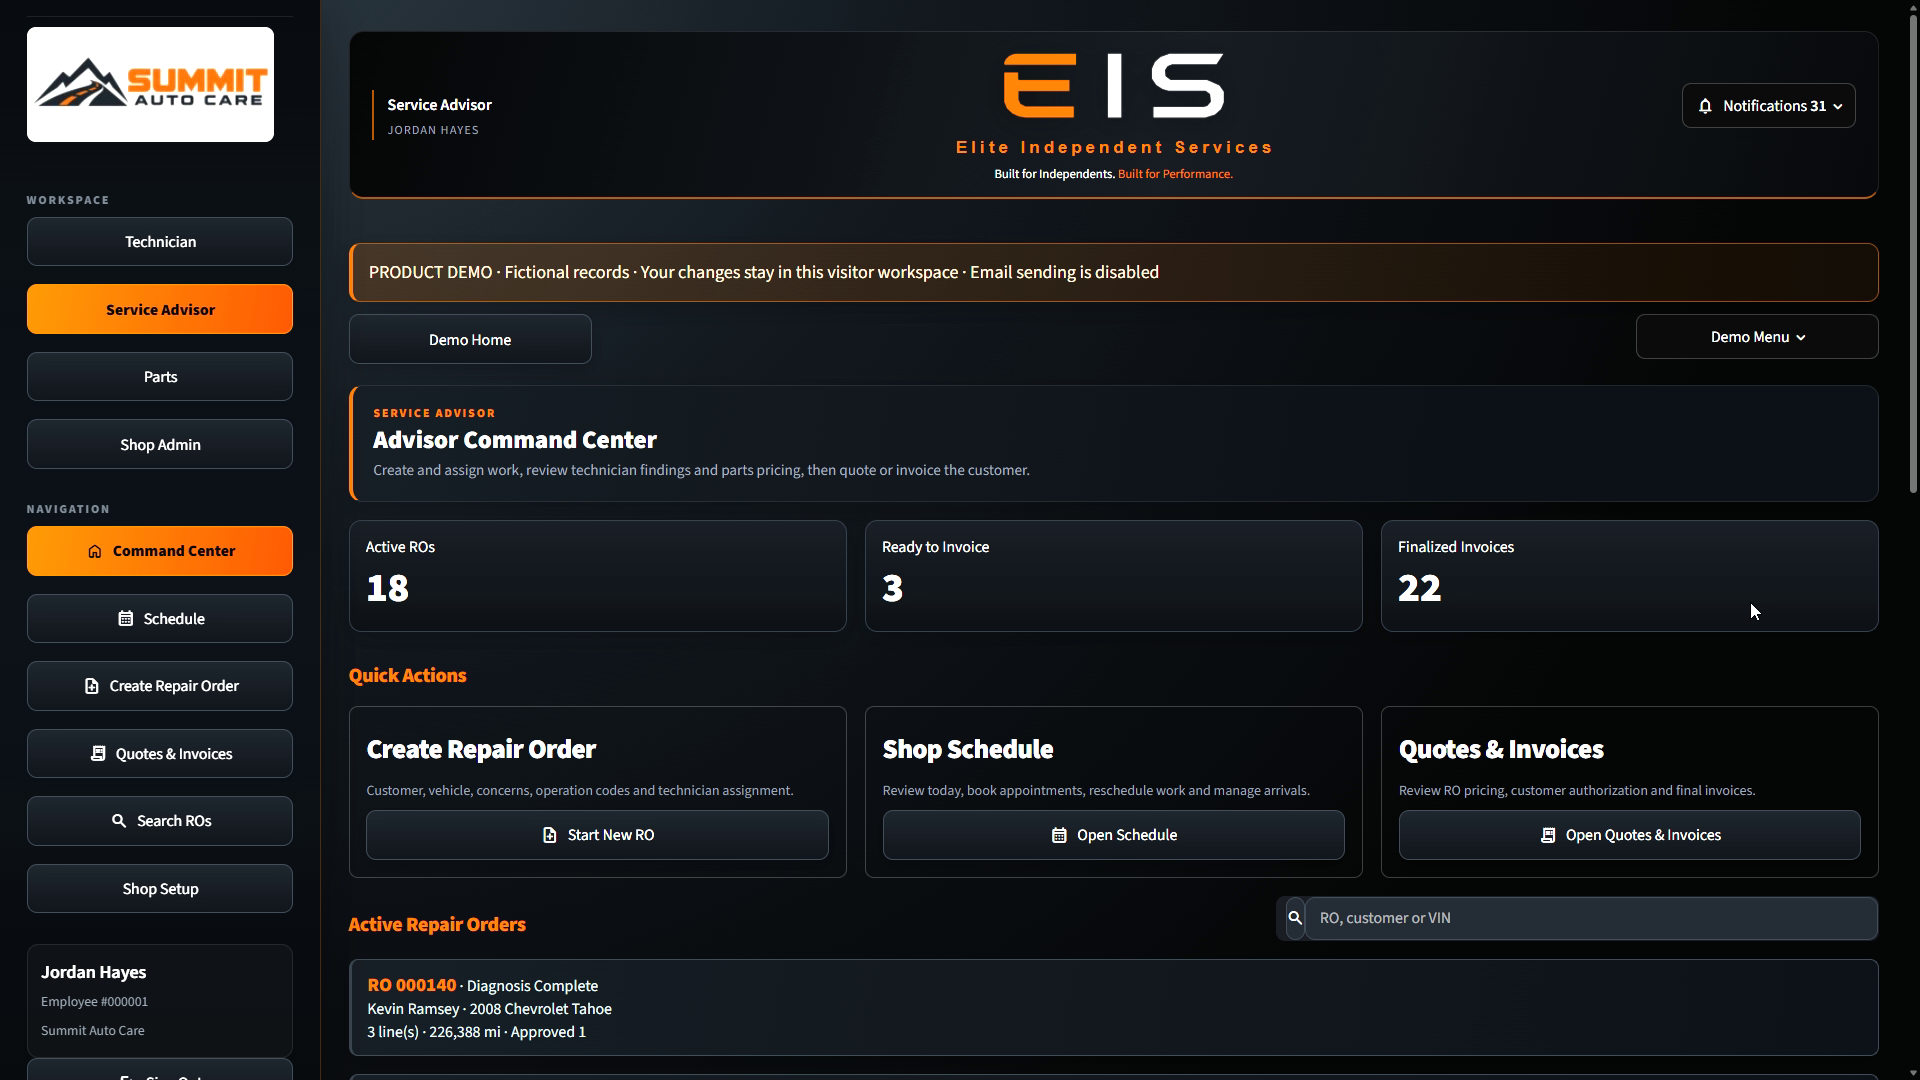Click the Open Quotes & Invoices button
This screenshot has width=1920, height=1080.
click(1629, 835)
